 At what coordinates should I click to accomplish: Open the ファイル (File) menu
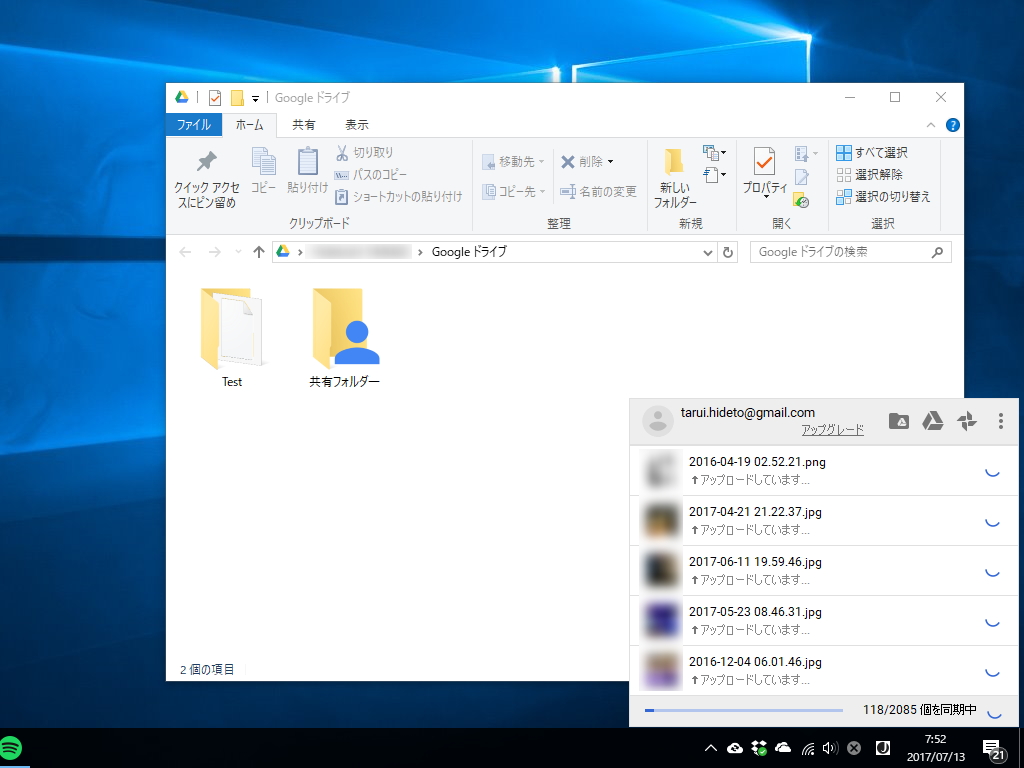click(193, 124)
